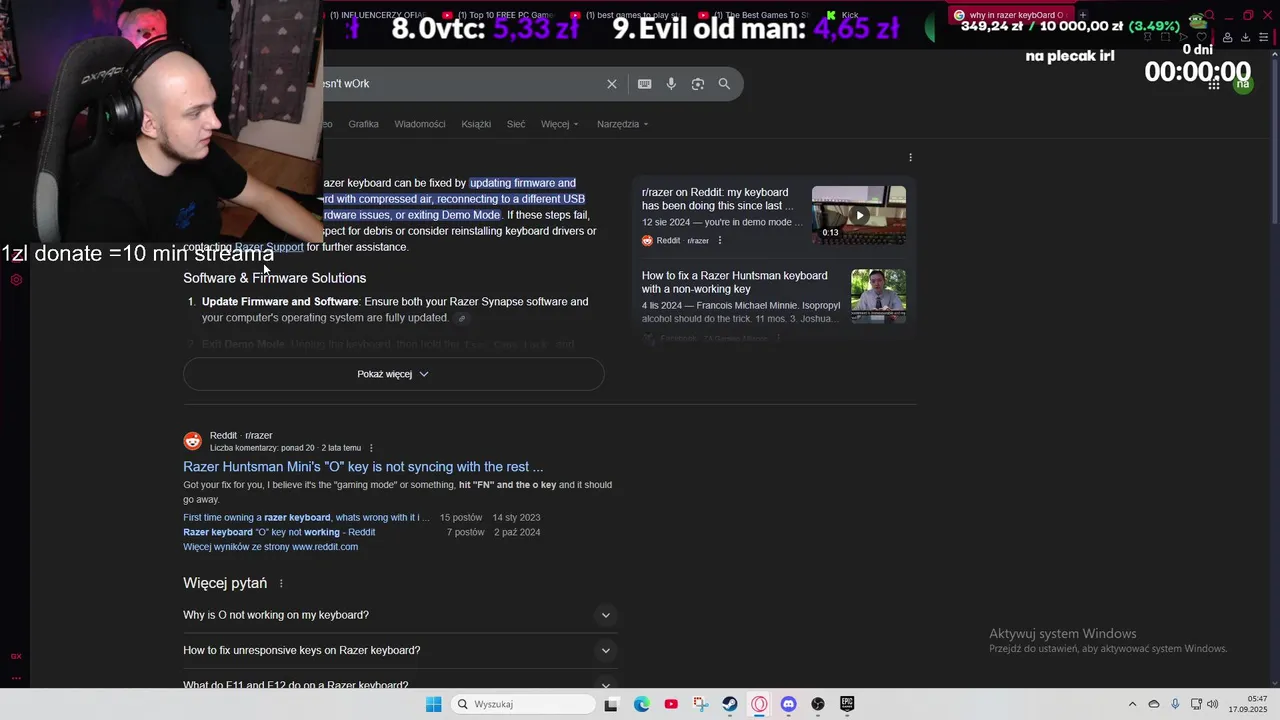Image resolution: width=1280 pixels, height=720 pixels.
Task: Open volume control in system tray
Action: click(1213, 704)
